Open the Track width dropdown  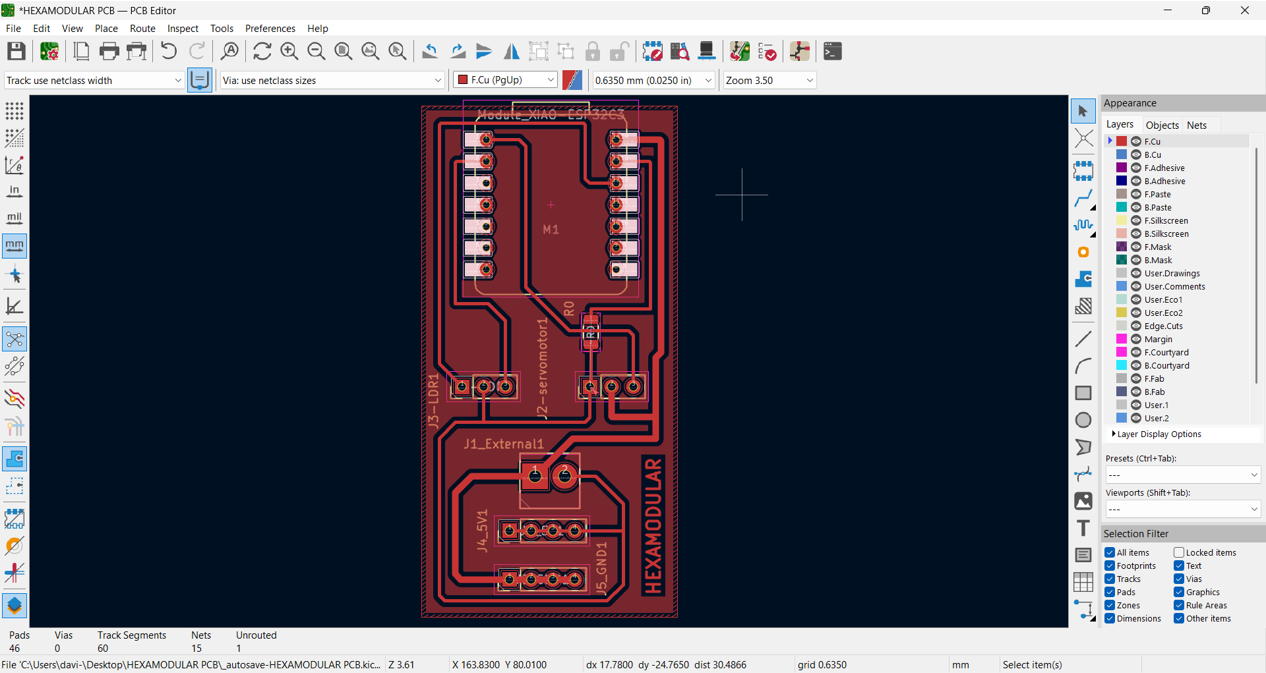(94, 80)
